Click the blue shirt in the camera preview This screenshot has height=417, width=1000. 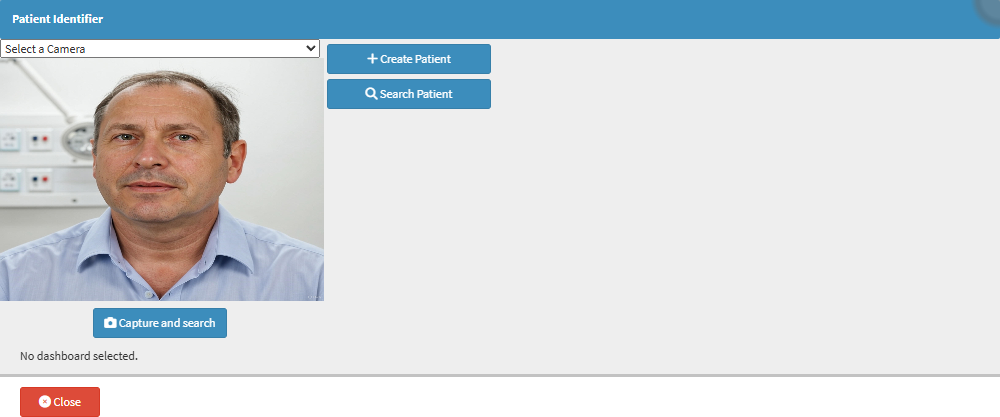tap(162, 261)
